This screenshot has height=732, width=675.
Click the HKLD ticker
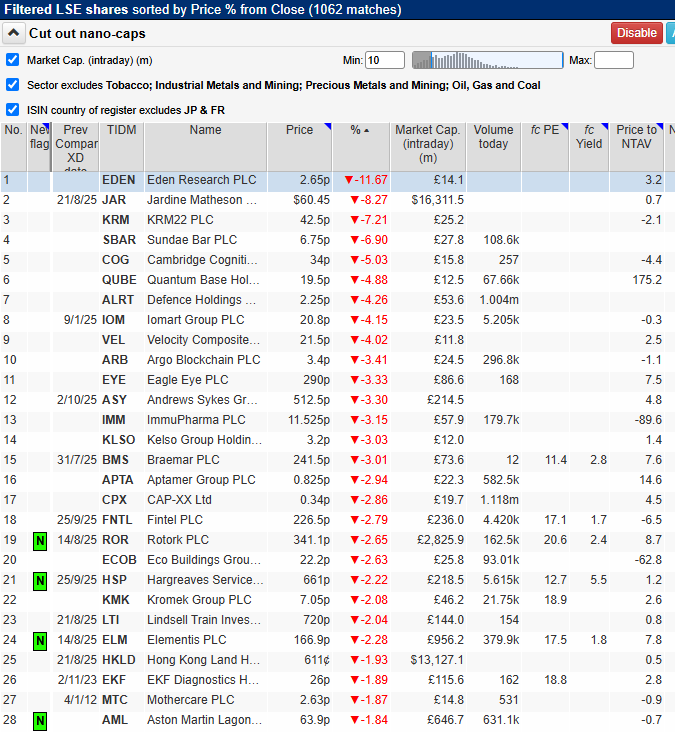[x=119, y=660]
